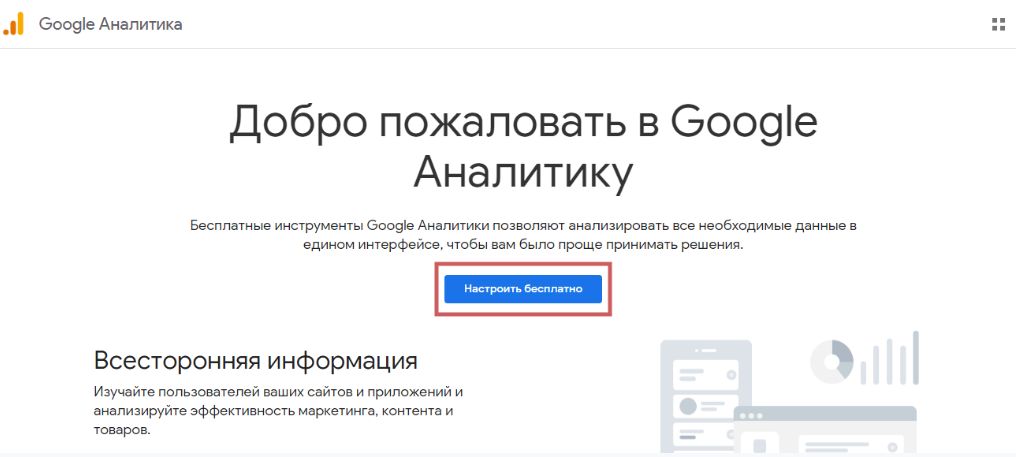Click the content card inside browser mockup

point(850,445)
